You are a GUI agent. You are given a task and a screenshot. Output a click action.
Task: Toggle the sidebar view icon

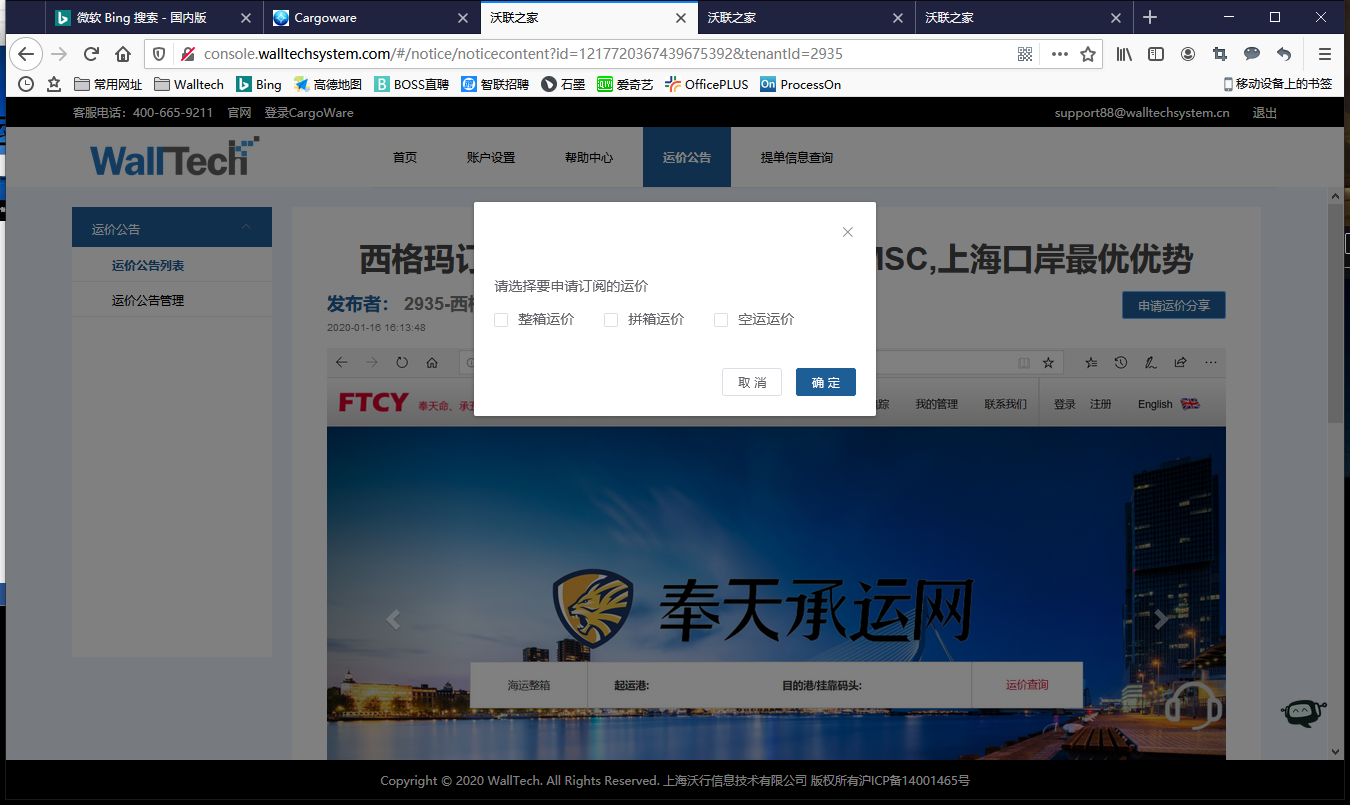1156,54
